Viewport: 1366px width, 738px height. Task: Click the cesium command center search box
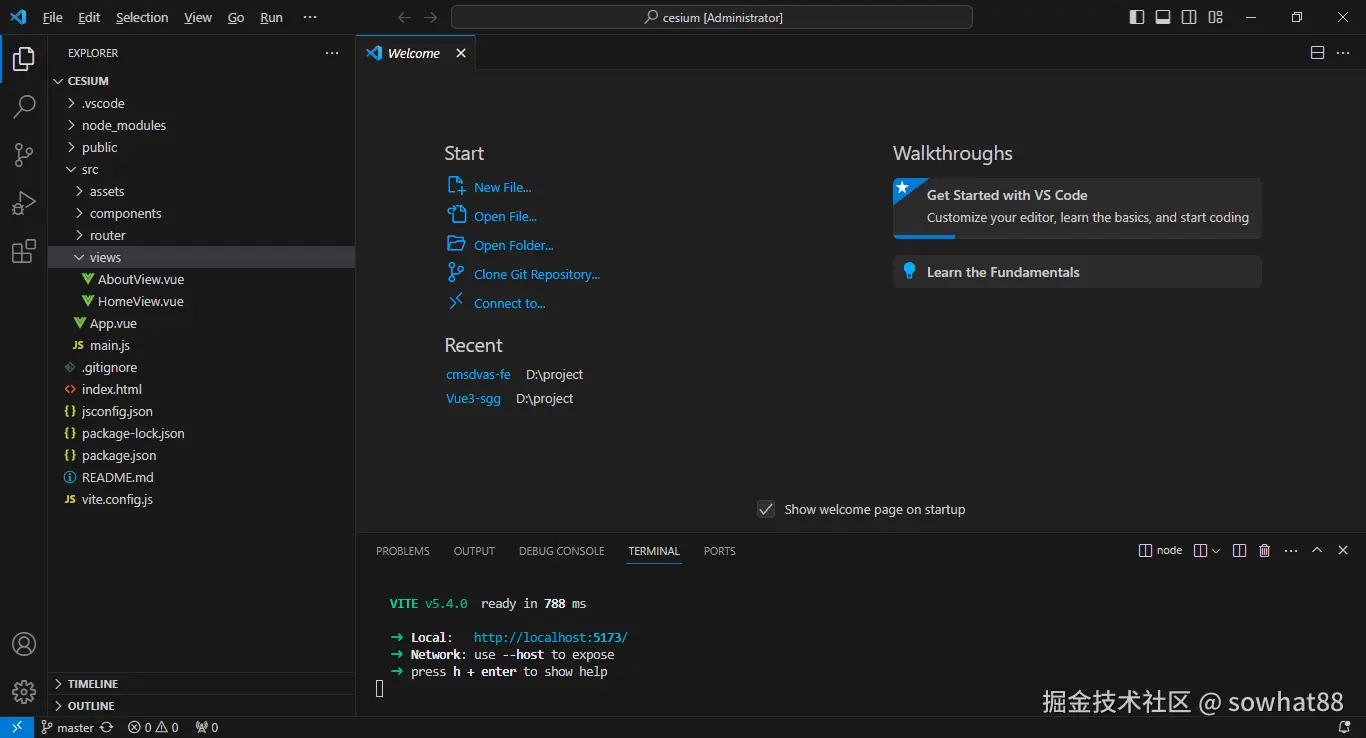pyautogui.click(x=711, y=17)
